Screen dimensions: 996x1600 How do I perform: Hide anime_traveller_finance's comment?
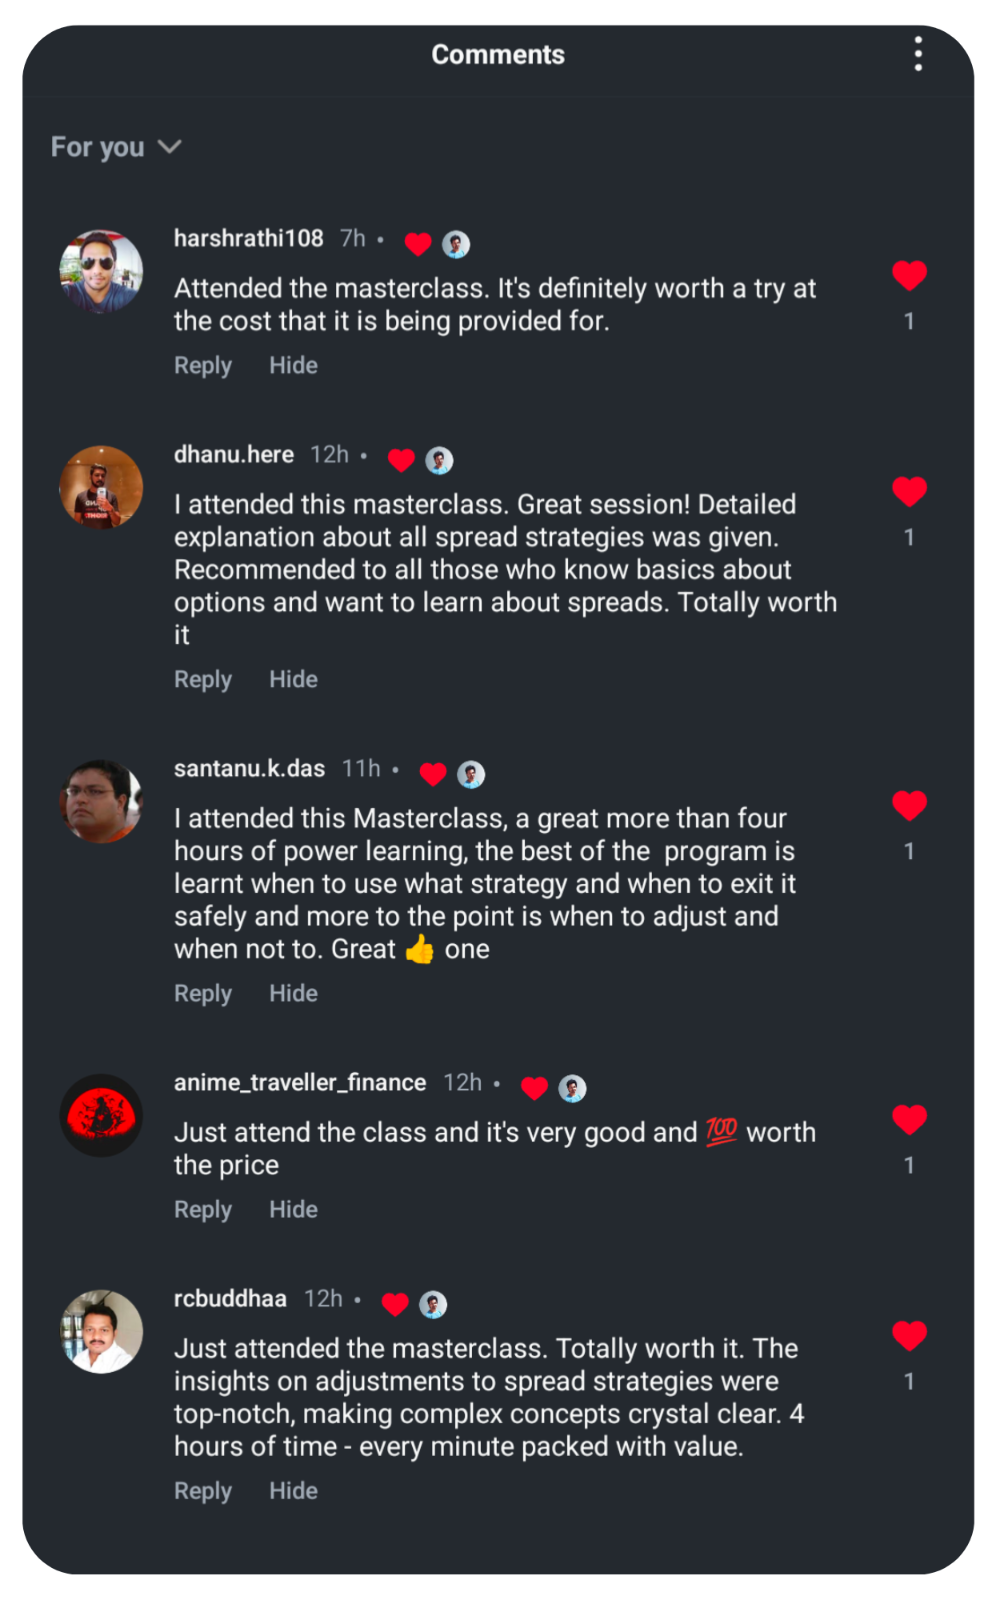293,1210
